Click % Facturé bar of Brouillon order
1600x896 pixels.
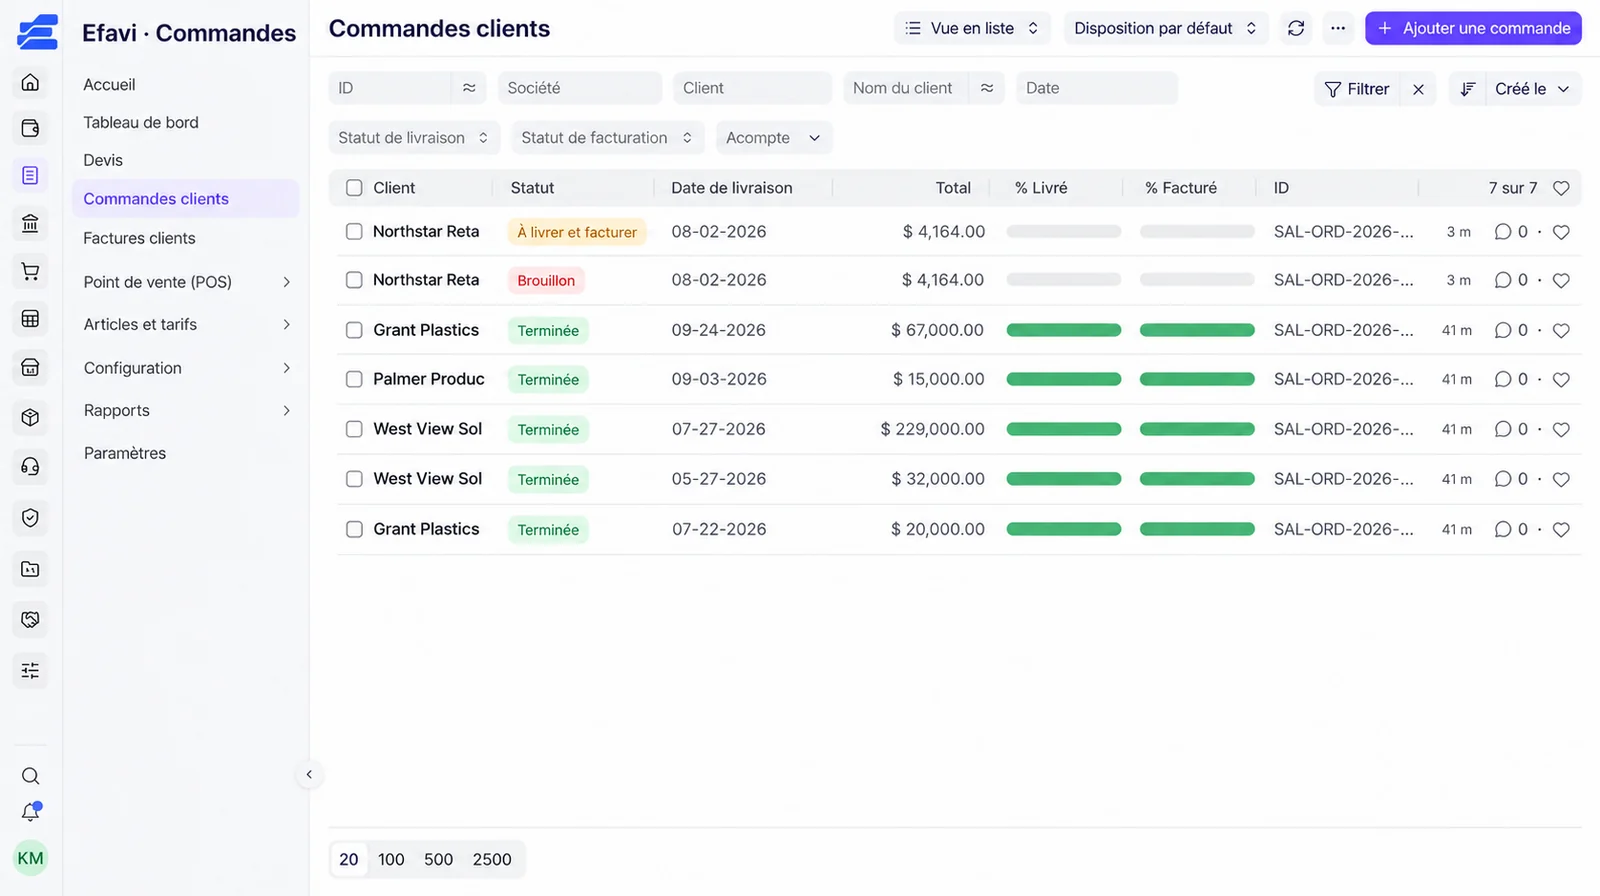click(1197, 281)
